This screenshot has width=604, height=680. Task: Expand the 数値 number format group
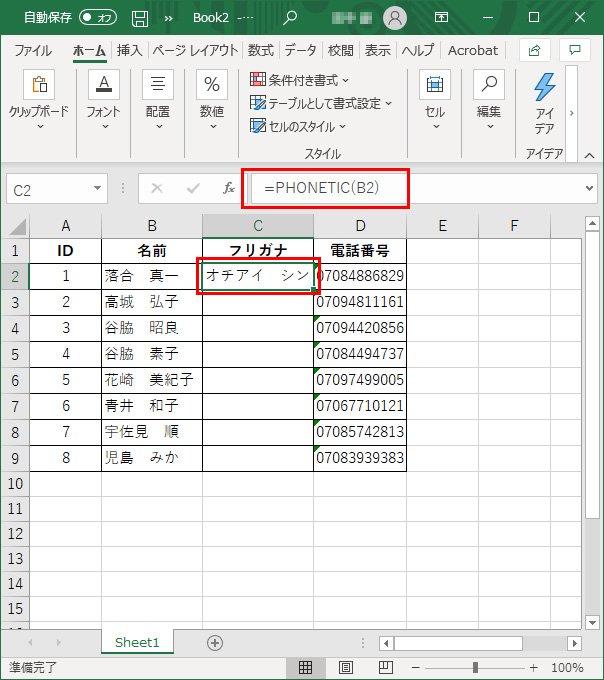click(x=212, y=102)
